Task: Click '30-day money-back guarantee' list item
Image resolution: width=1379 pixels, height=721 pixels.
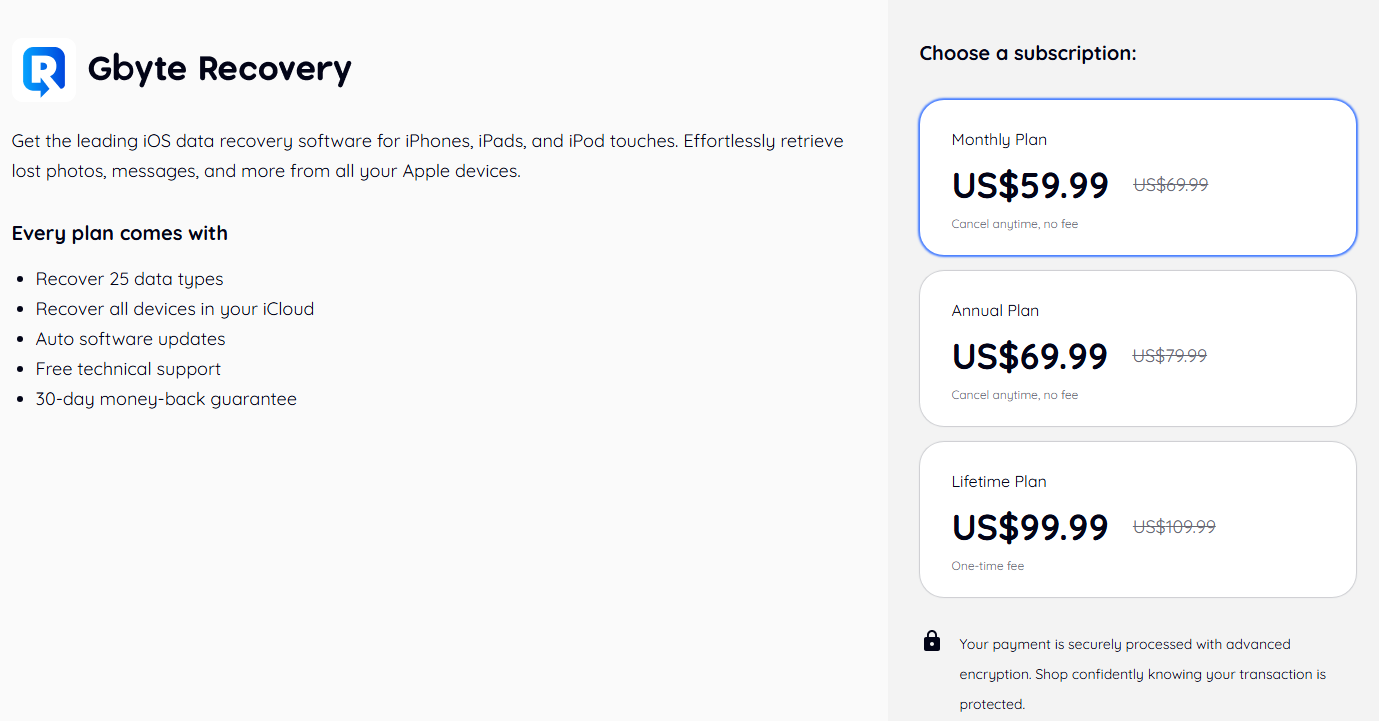Action: tap(166, 399)
